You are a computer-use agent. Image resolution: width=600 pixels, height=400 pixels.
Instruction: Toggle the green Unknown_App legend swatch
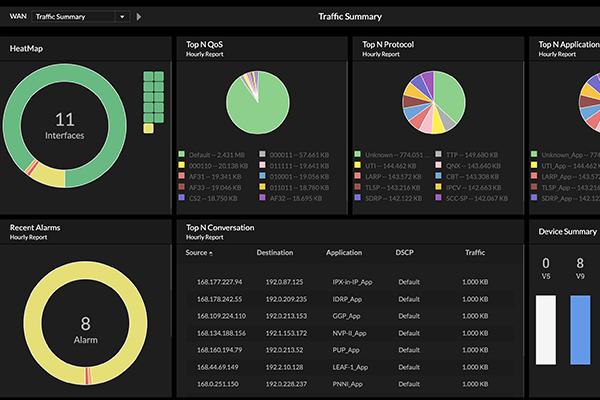[534, 154]
